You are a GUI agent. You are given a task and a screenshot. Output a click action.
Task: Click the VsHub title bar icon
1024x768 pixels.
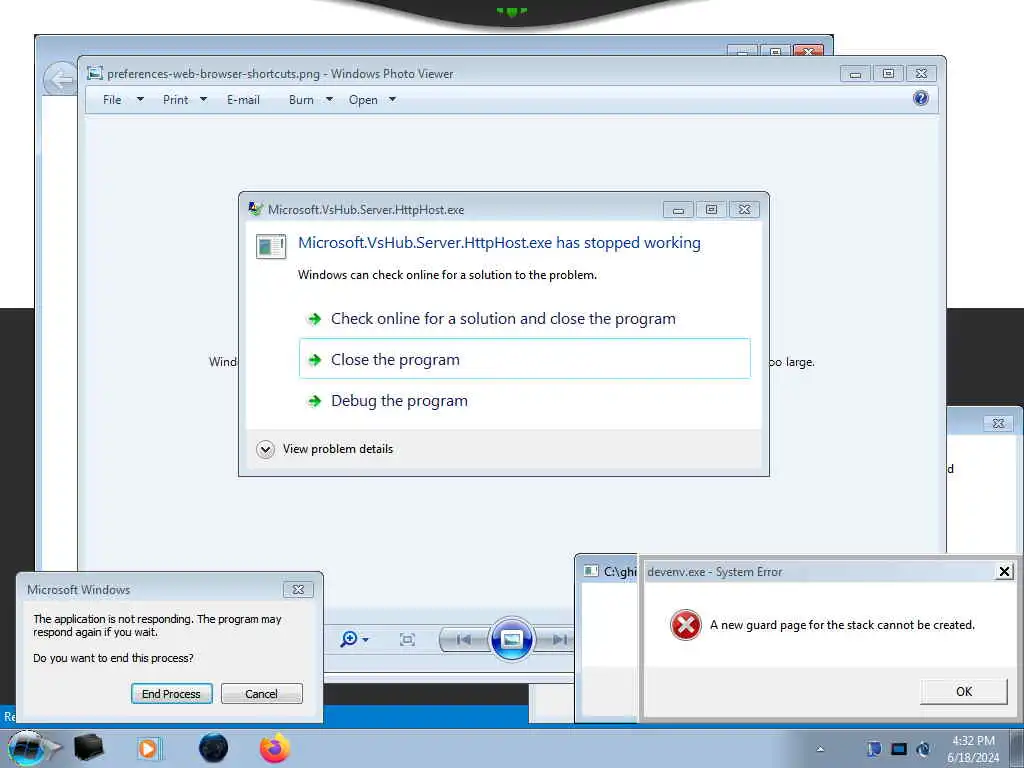point(255,209)
